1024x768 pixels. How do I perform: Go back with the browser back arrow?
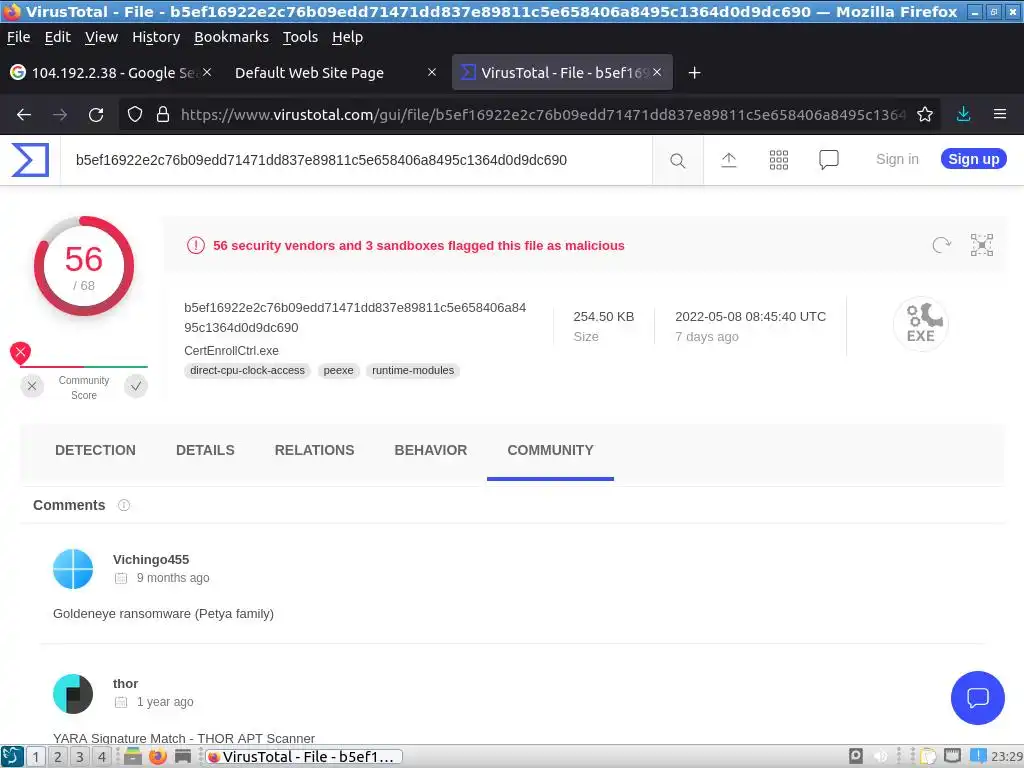click(24, 115)
